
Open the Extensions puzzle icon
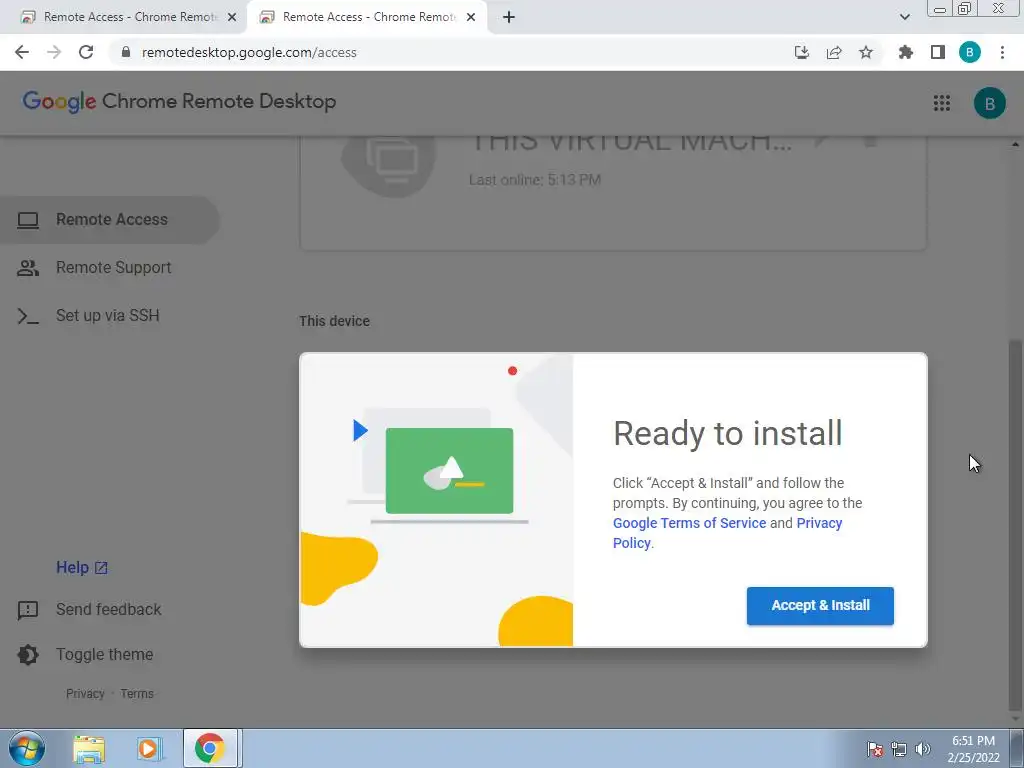906,52
